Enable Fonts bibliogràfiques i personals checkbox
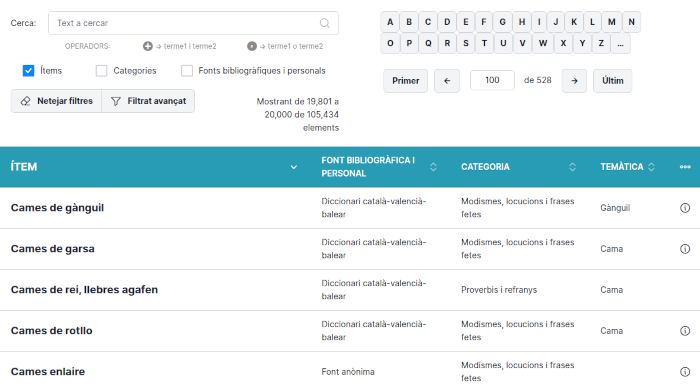The width and height of the screenshot is (700, 389). point(187,71)
